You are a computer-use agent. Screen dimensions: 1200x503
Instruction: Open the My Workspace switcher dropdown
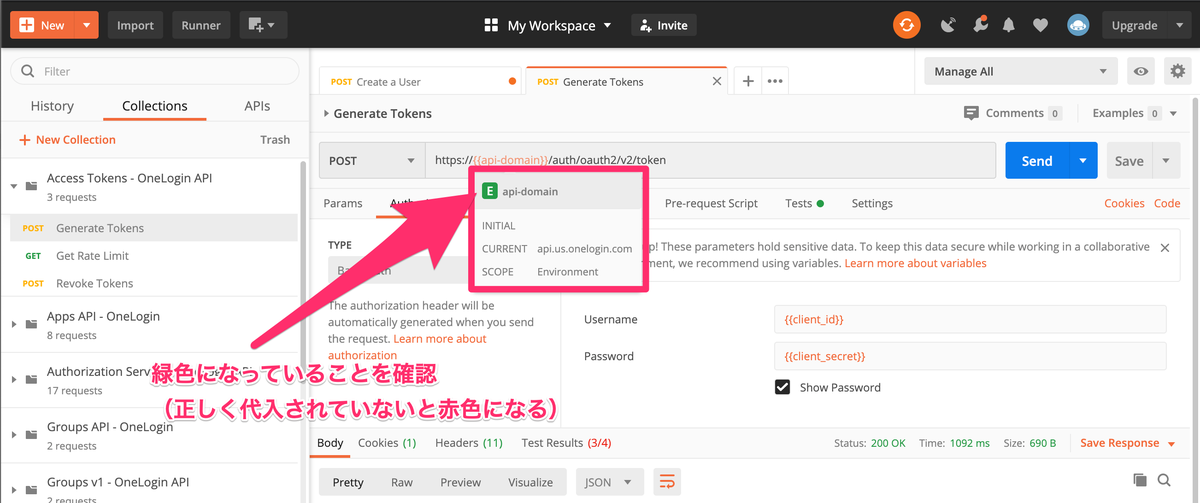[x=547, y=25]
